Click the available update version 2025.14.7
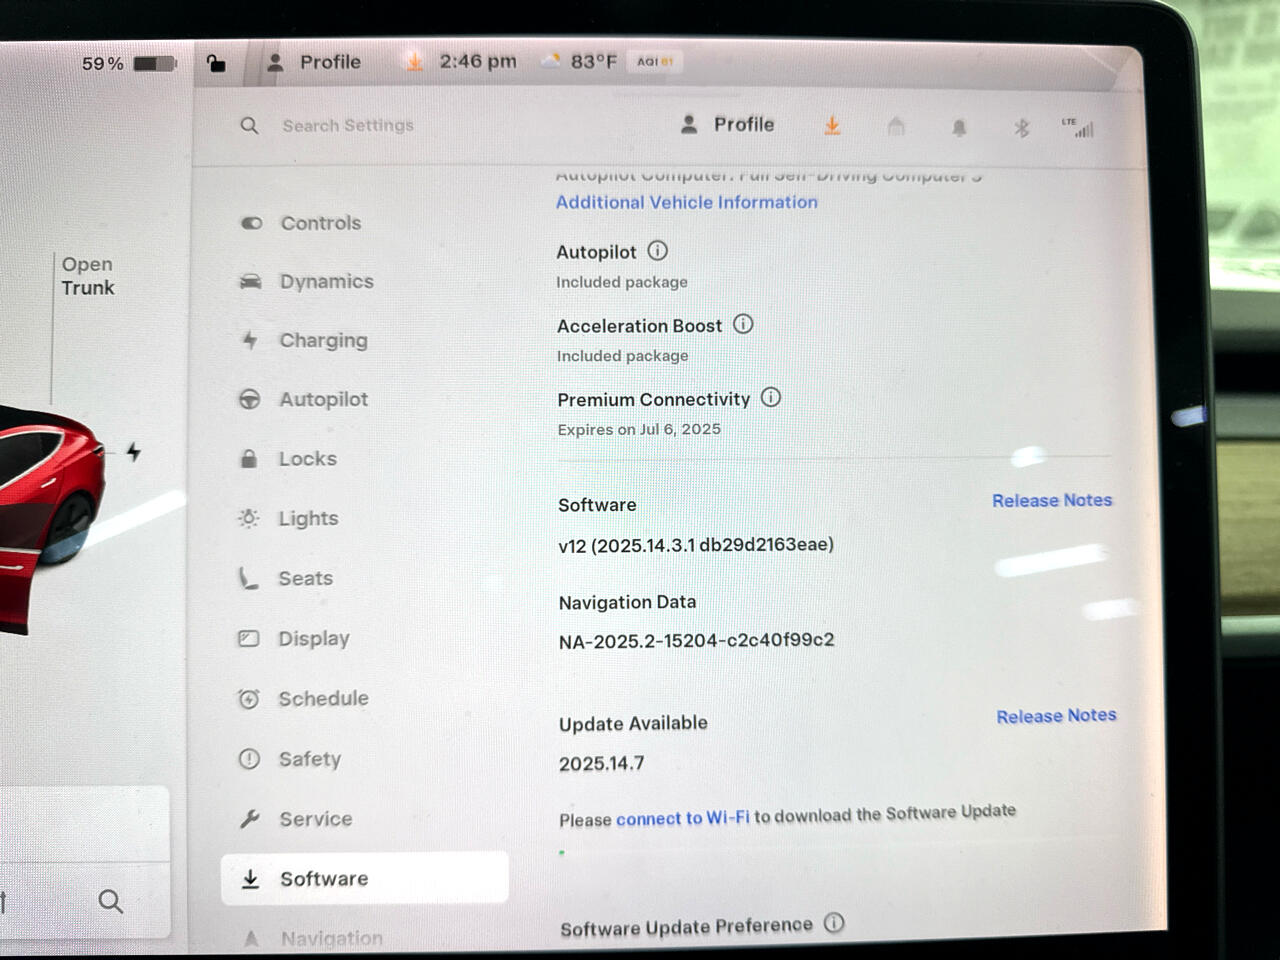This screenshot has height=960, width=1280. [602, 764]
